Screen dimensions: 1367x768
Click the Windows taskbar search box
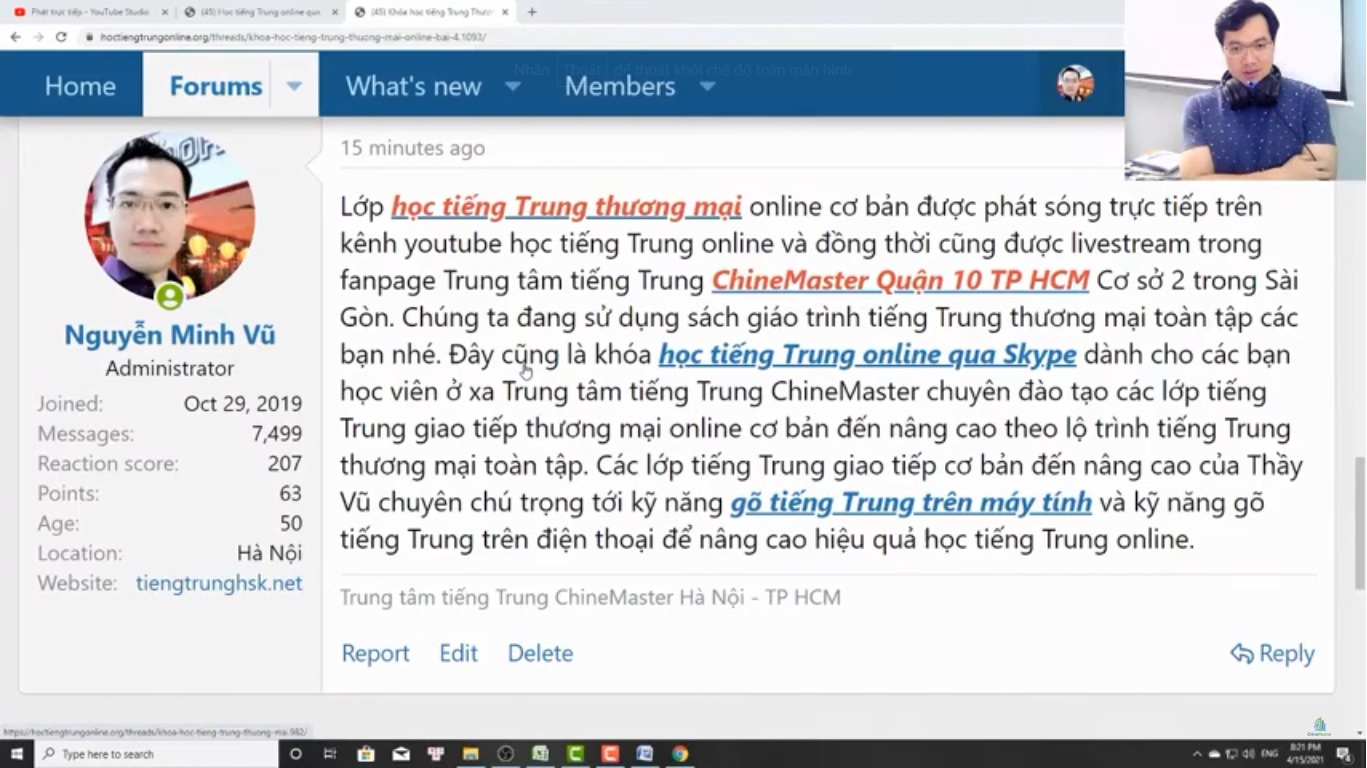(x=160, y=754)
